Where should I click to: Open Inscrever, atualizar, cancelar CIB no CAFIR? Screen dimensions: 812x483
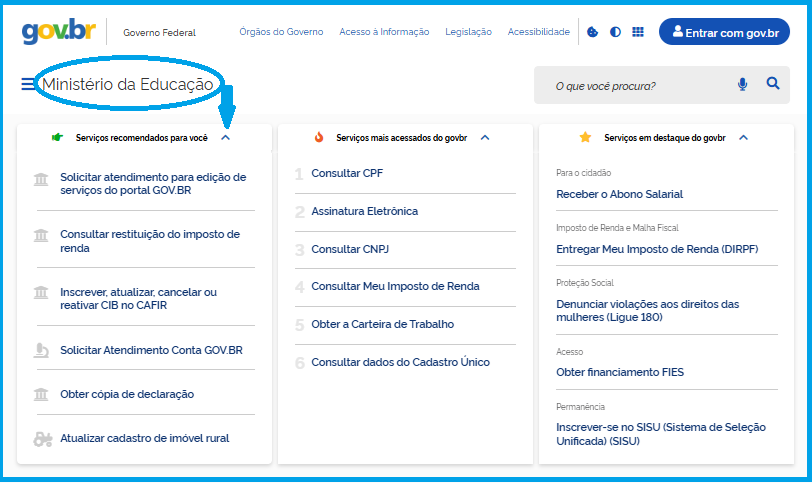pos(139,299)
